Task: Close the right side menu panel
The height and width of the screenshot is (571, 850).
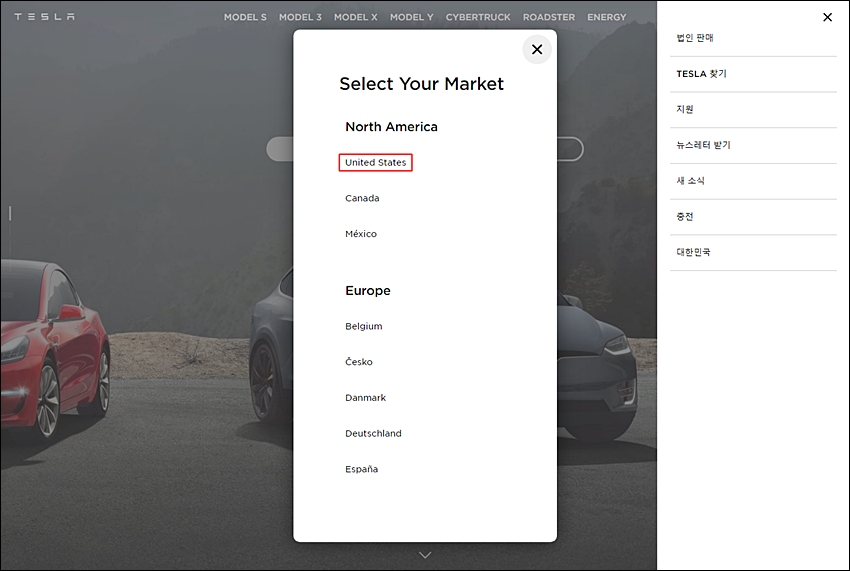Action: pyautogui.click(x=827, y=17)
